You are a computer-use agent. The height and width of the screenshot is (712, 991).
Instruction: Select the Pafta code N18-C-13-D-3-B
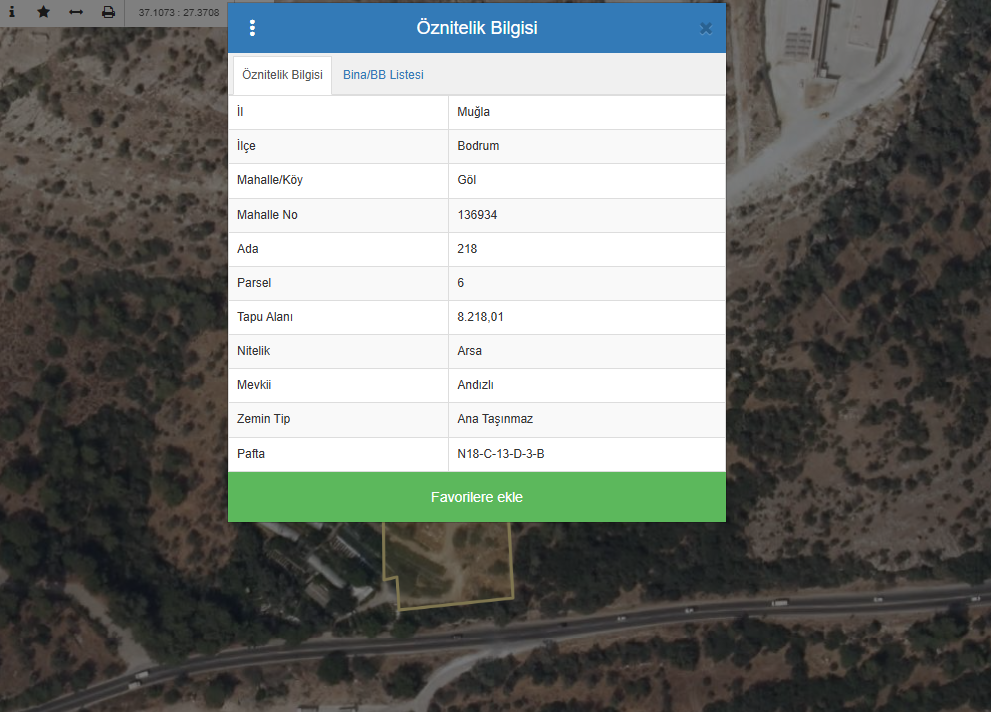(500, 454)
